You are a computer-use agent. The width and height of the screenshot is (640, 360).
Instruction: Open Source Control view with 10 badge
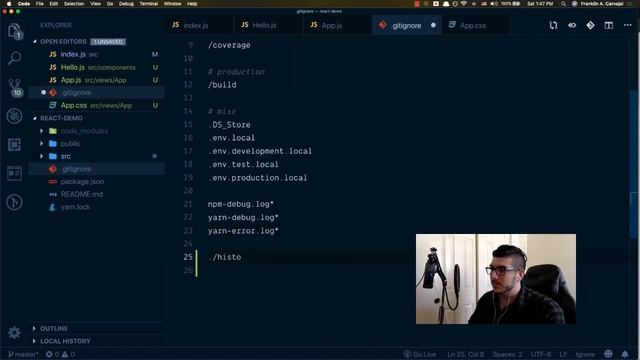15,87
